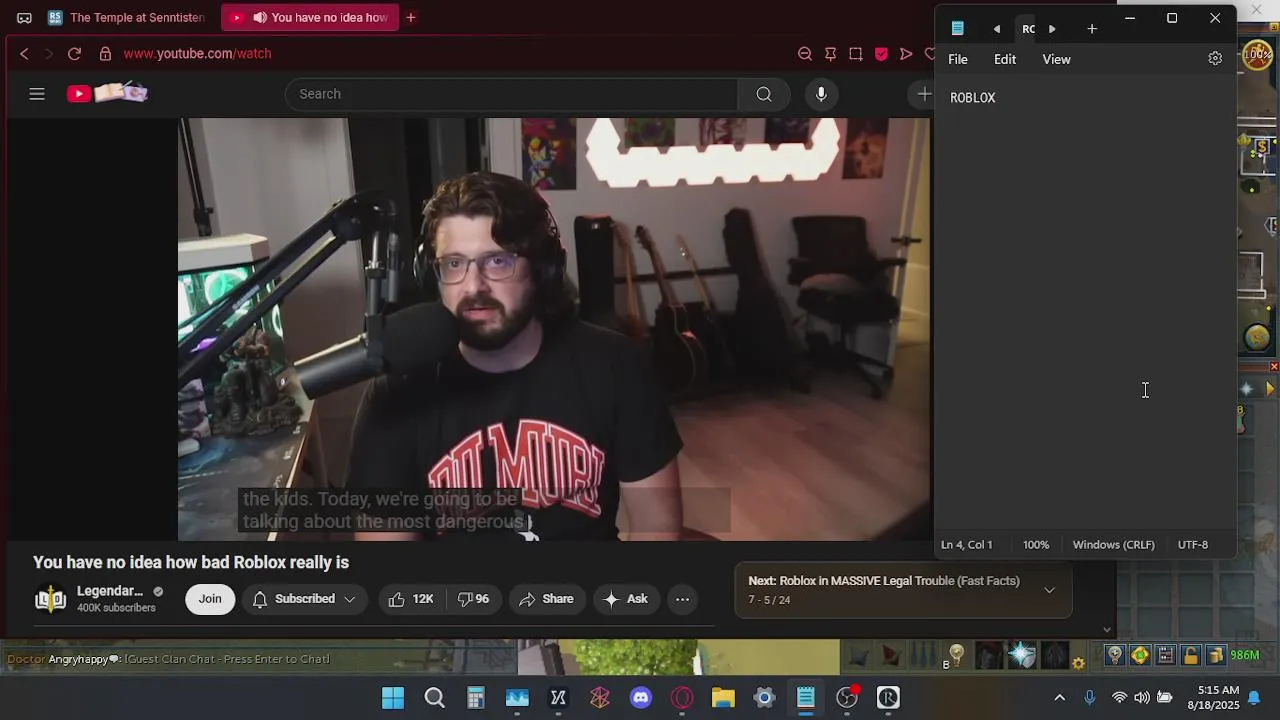This screenshot has width=1280, height=720.
Task: Open Notepad View menu
Action: (x=1056, y=60)
